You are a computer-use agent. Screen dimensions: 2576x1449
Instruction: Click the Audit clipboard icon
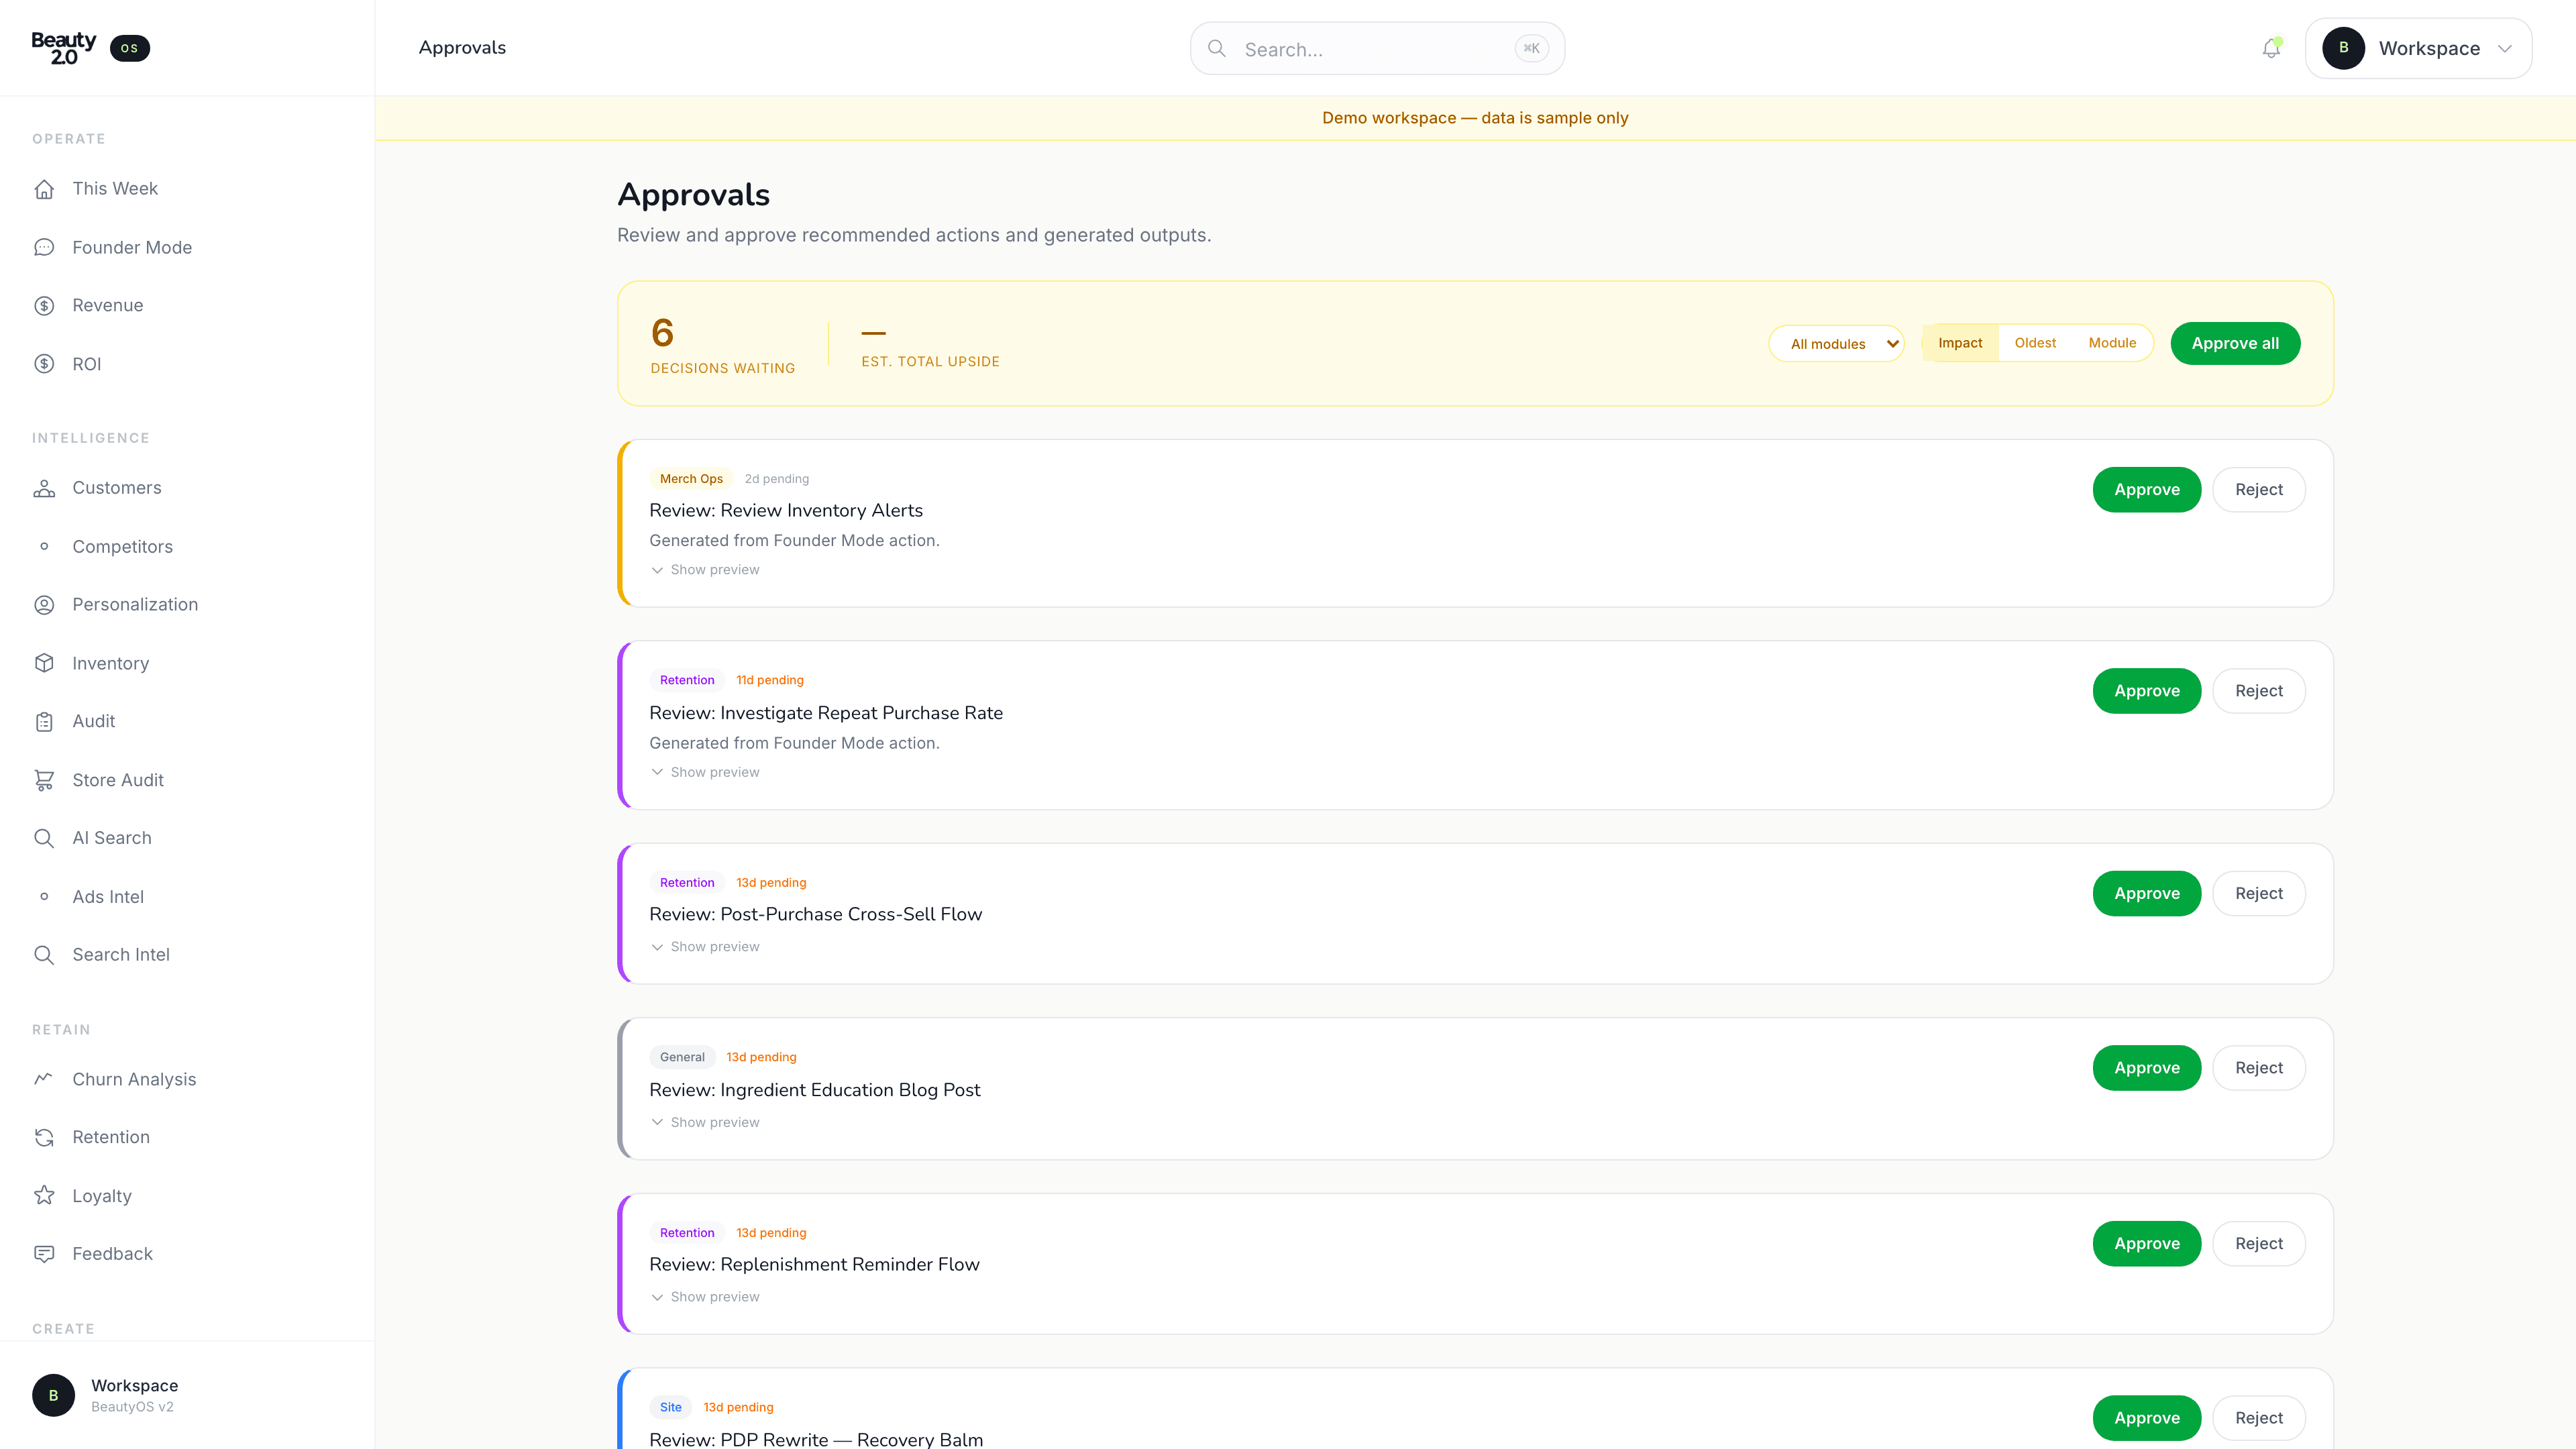pyautogui.click(x=44, y=722)
